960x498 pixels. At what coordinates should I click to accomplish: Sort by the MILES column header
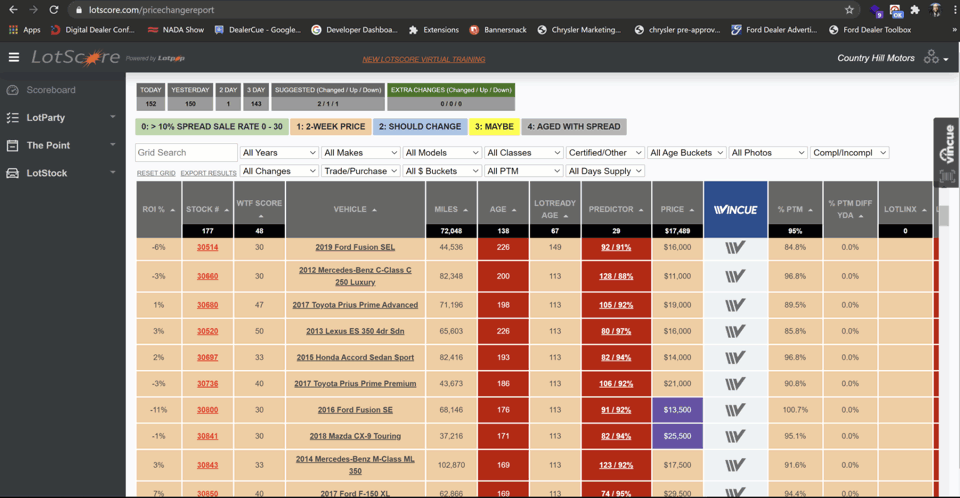[x=451, y=209]
